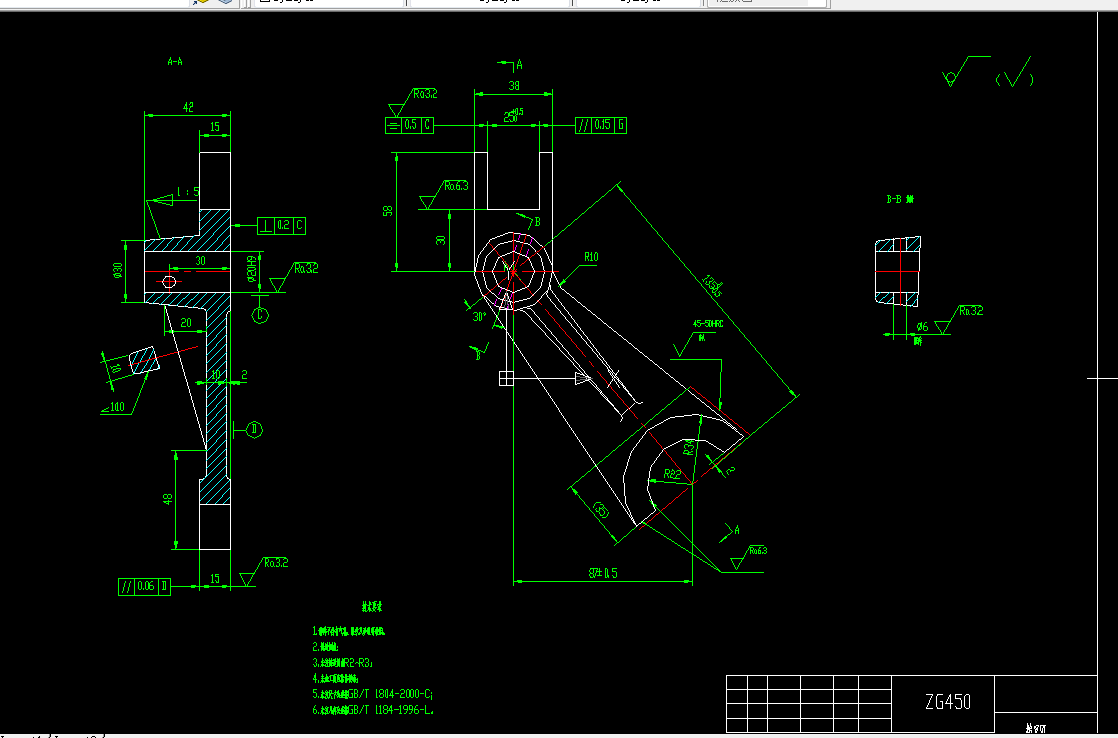1118x738 pixels.
Task: Click technical note 3 mentioning R2-R3
Action: (x=342, y=662)
